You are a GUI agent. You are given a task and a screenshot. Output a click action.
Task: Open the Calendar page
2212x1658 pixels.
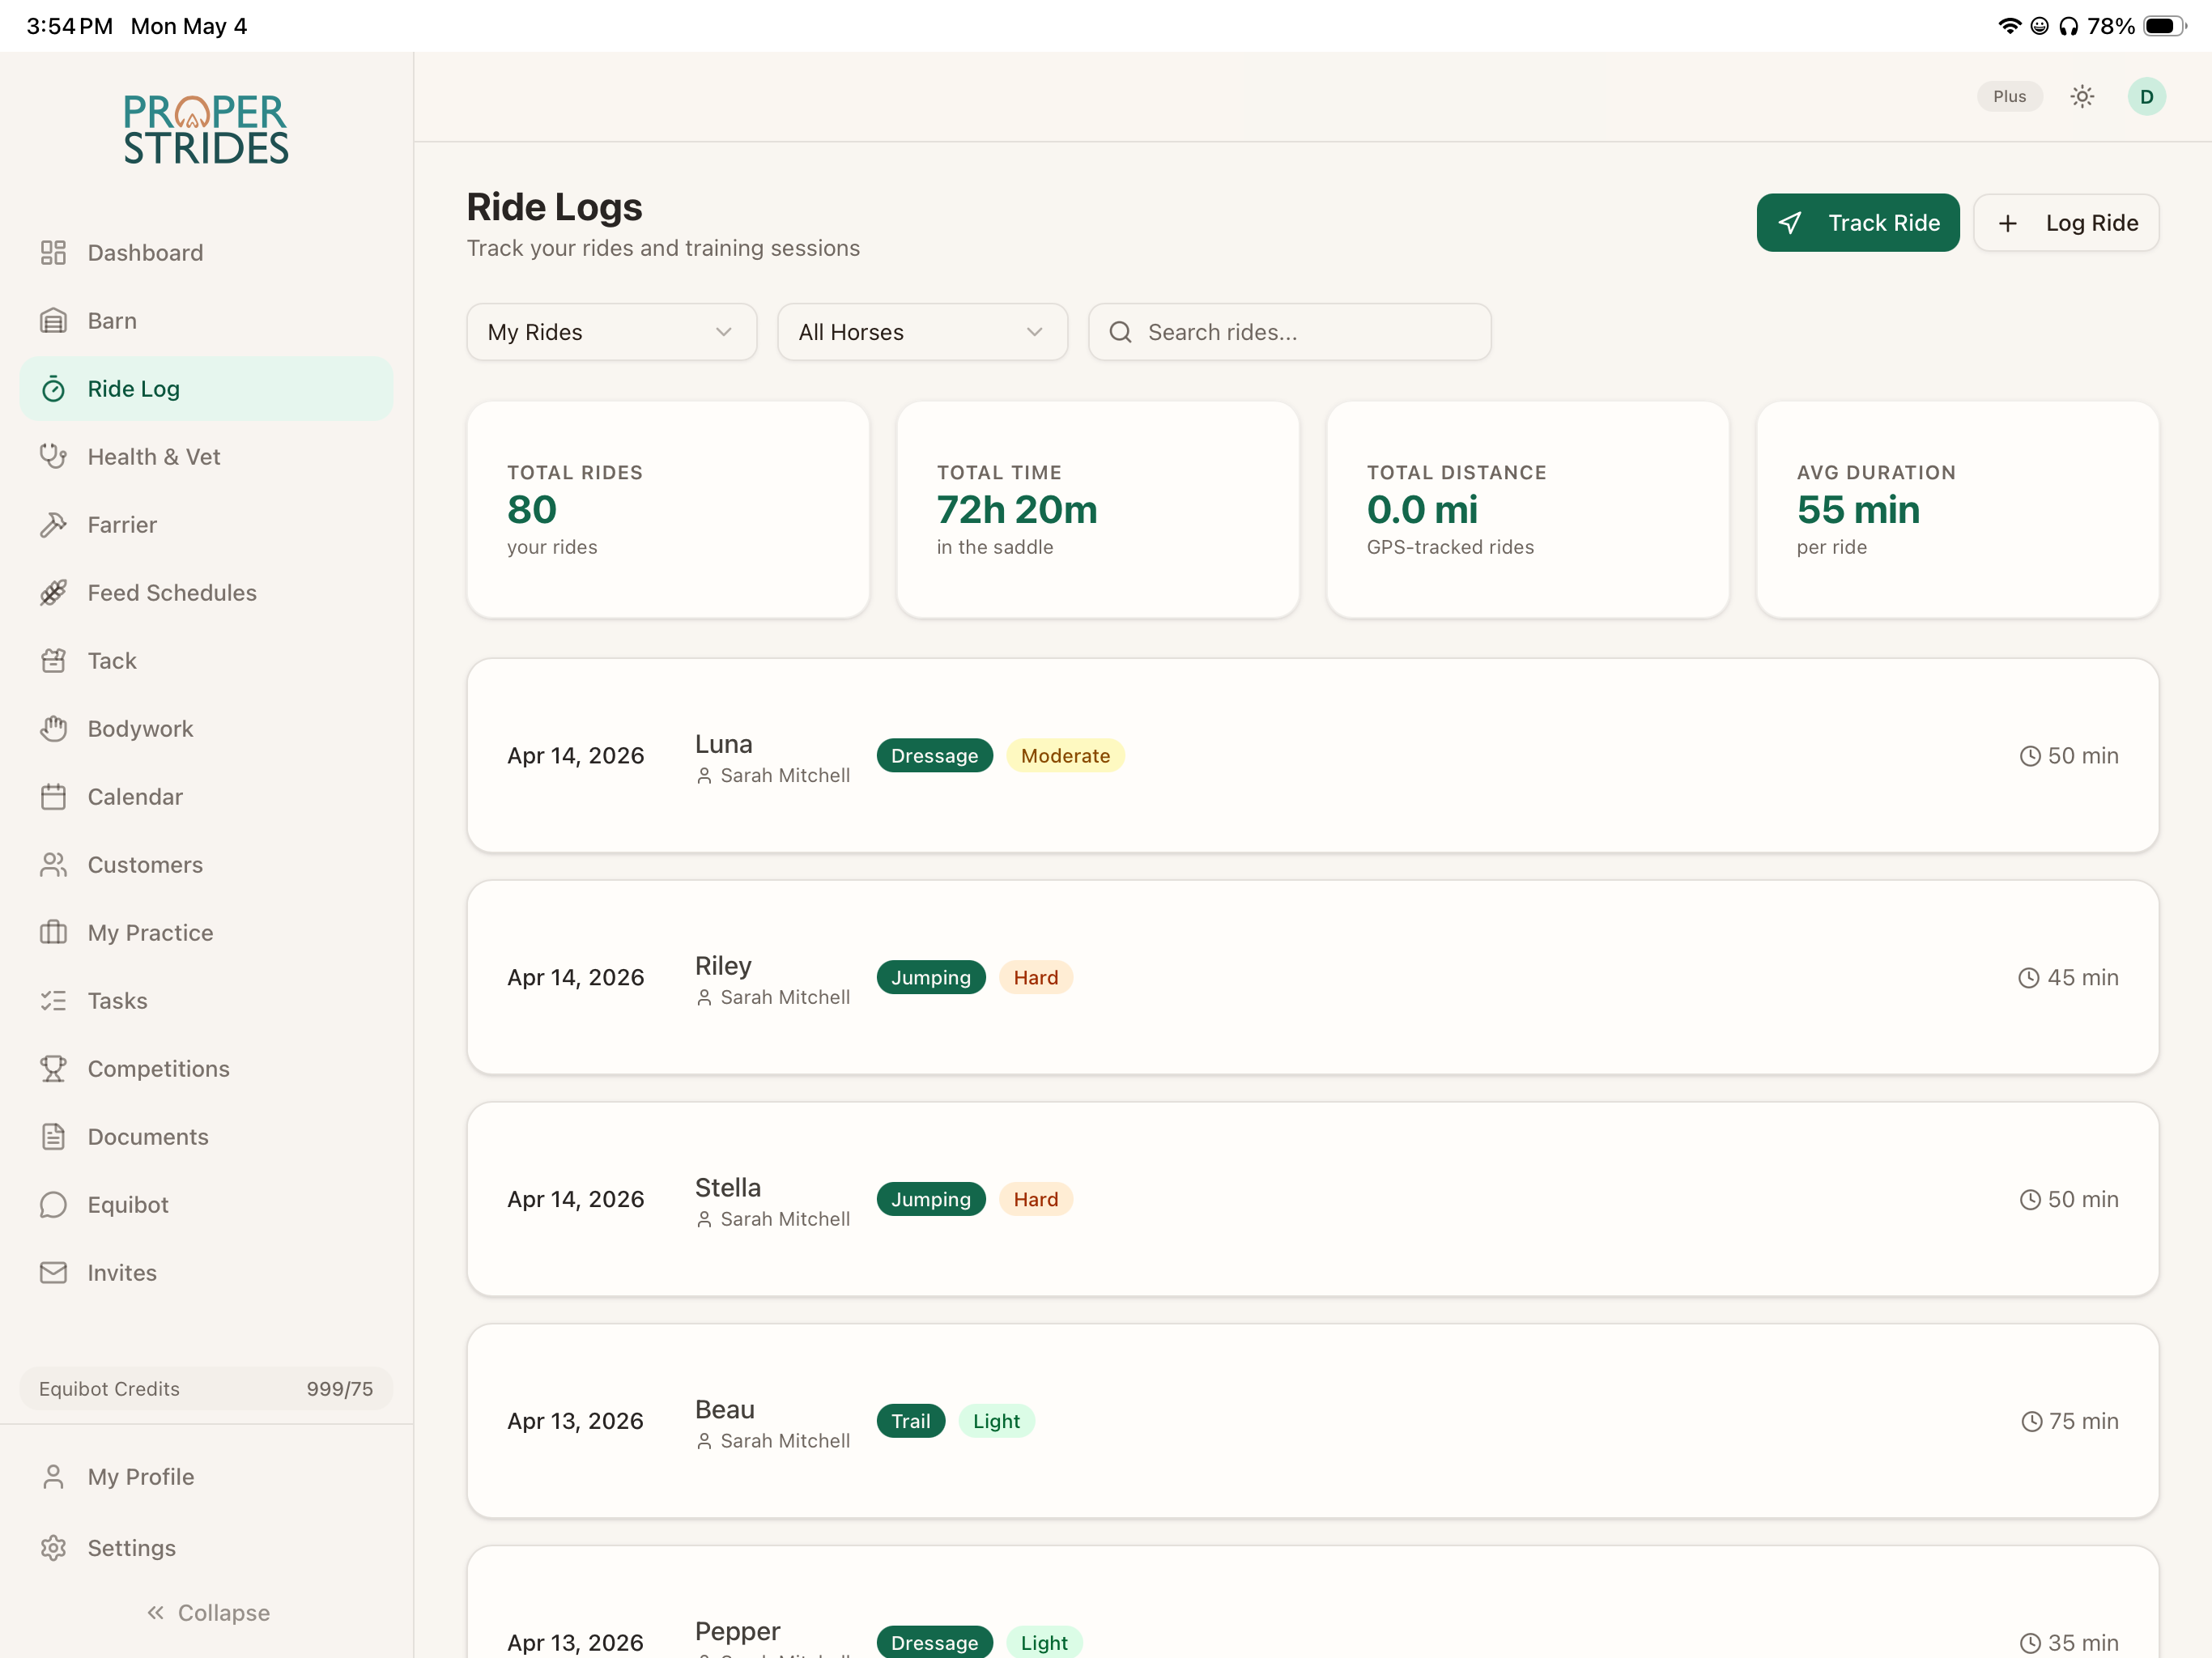[x=206, y=796]
